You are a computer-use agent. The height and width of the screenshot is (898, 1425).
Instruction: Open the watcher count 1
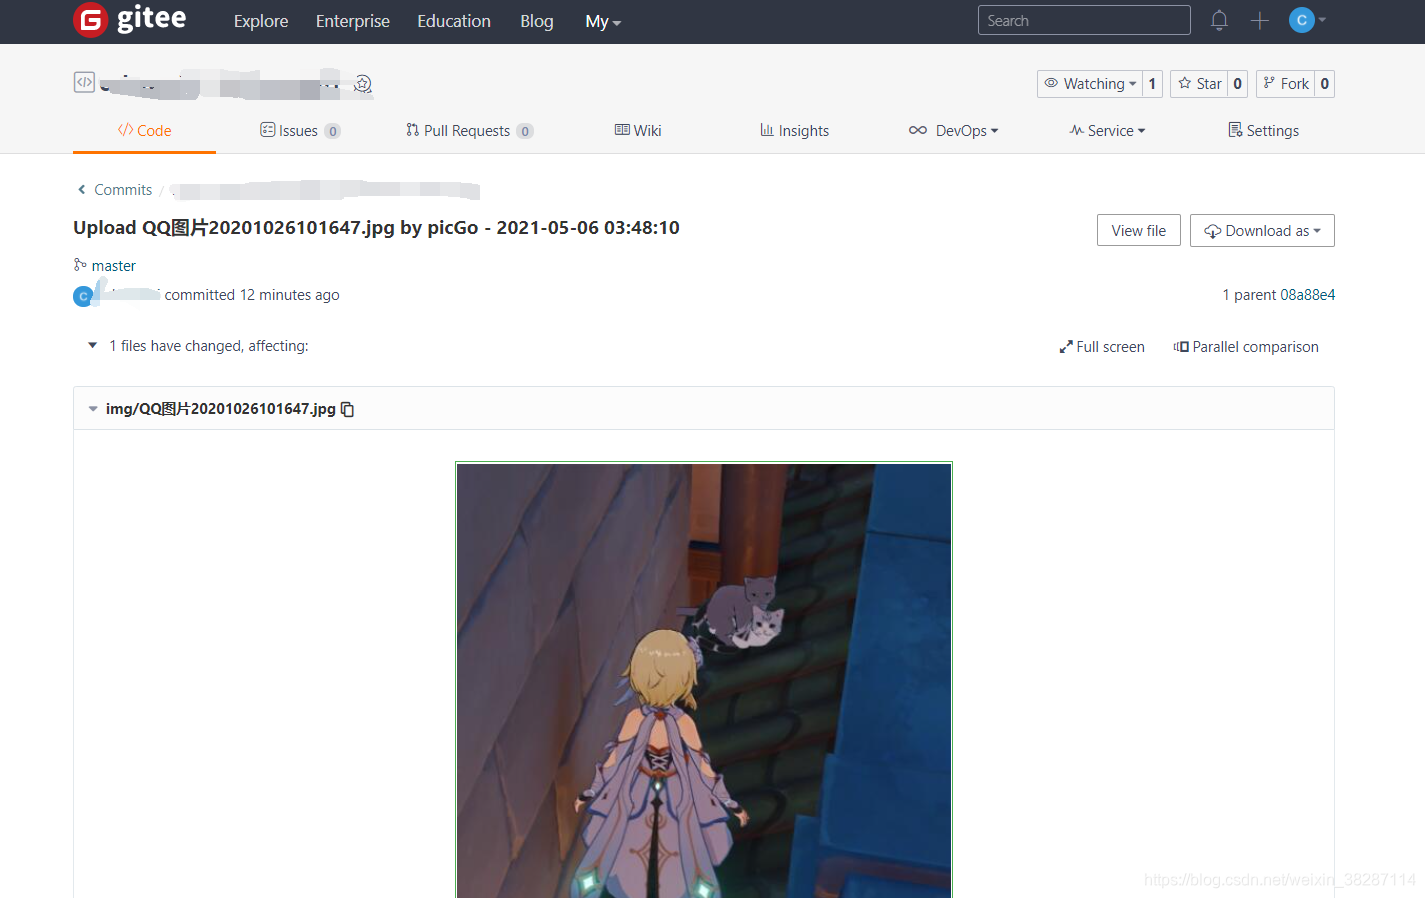1152,84
